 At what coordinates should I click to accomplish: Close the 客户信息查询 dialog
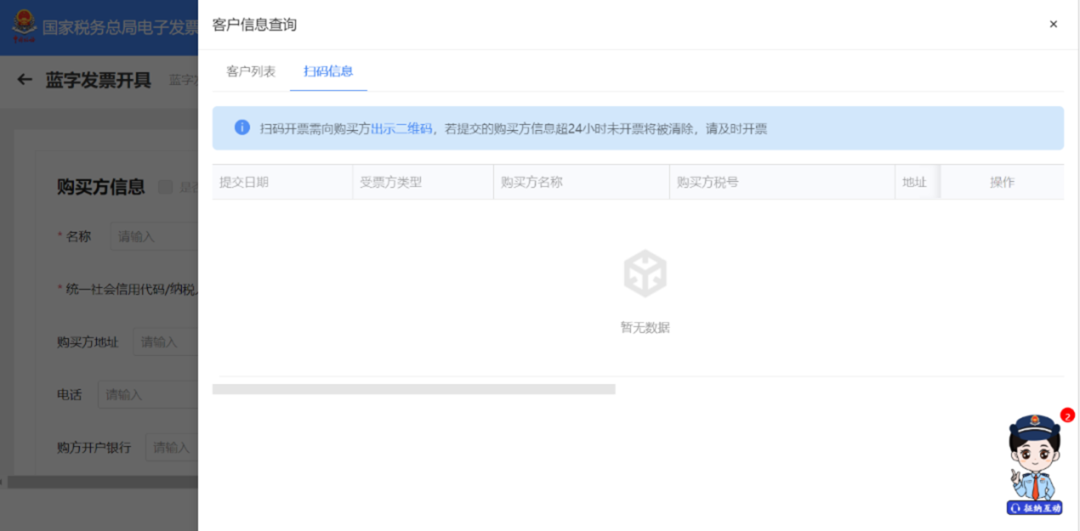pos(1053,24)
